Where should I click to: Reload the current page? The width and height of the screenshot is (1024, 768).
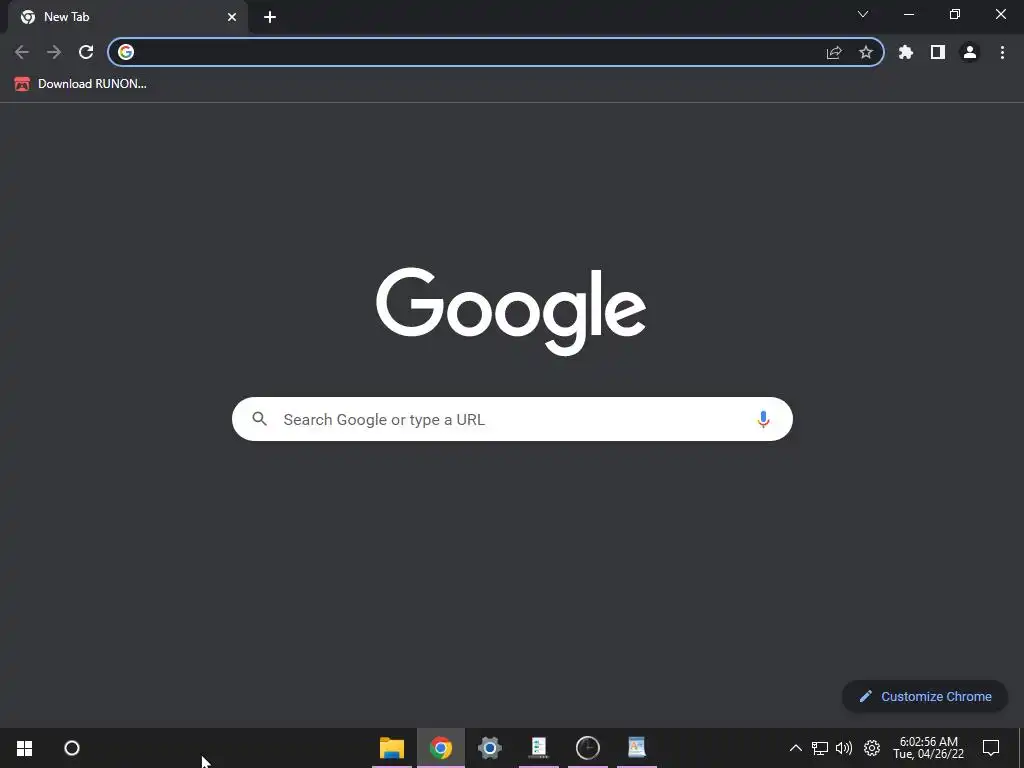86,52
